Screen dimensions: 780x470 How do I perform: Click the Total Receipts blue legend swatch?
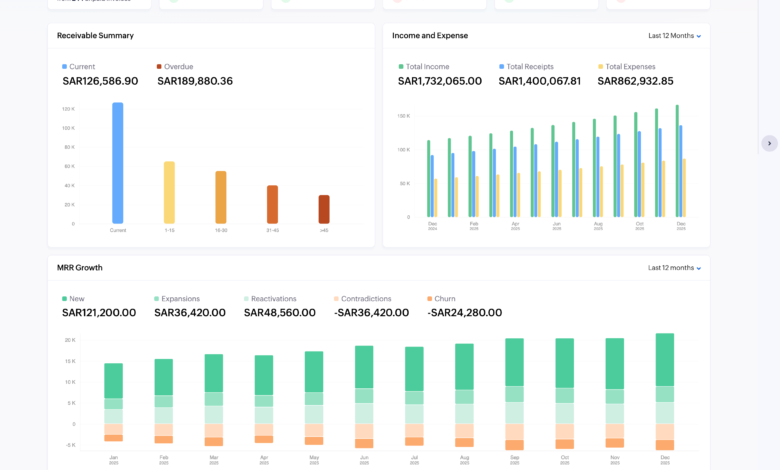pos(502,67)
